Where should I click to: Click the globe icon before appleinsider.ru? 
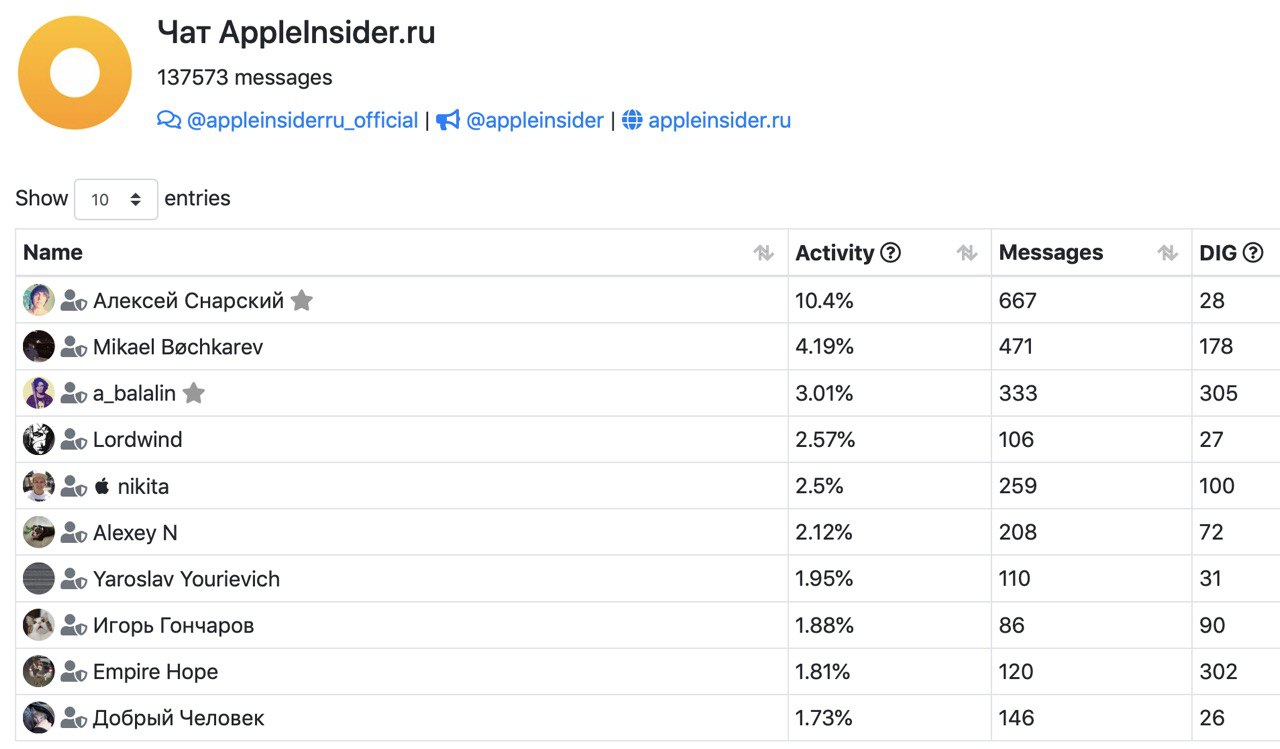[632, 120]
